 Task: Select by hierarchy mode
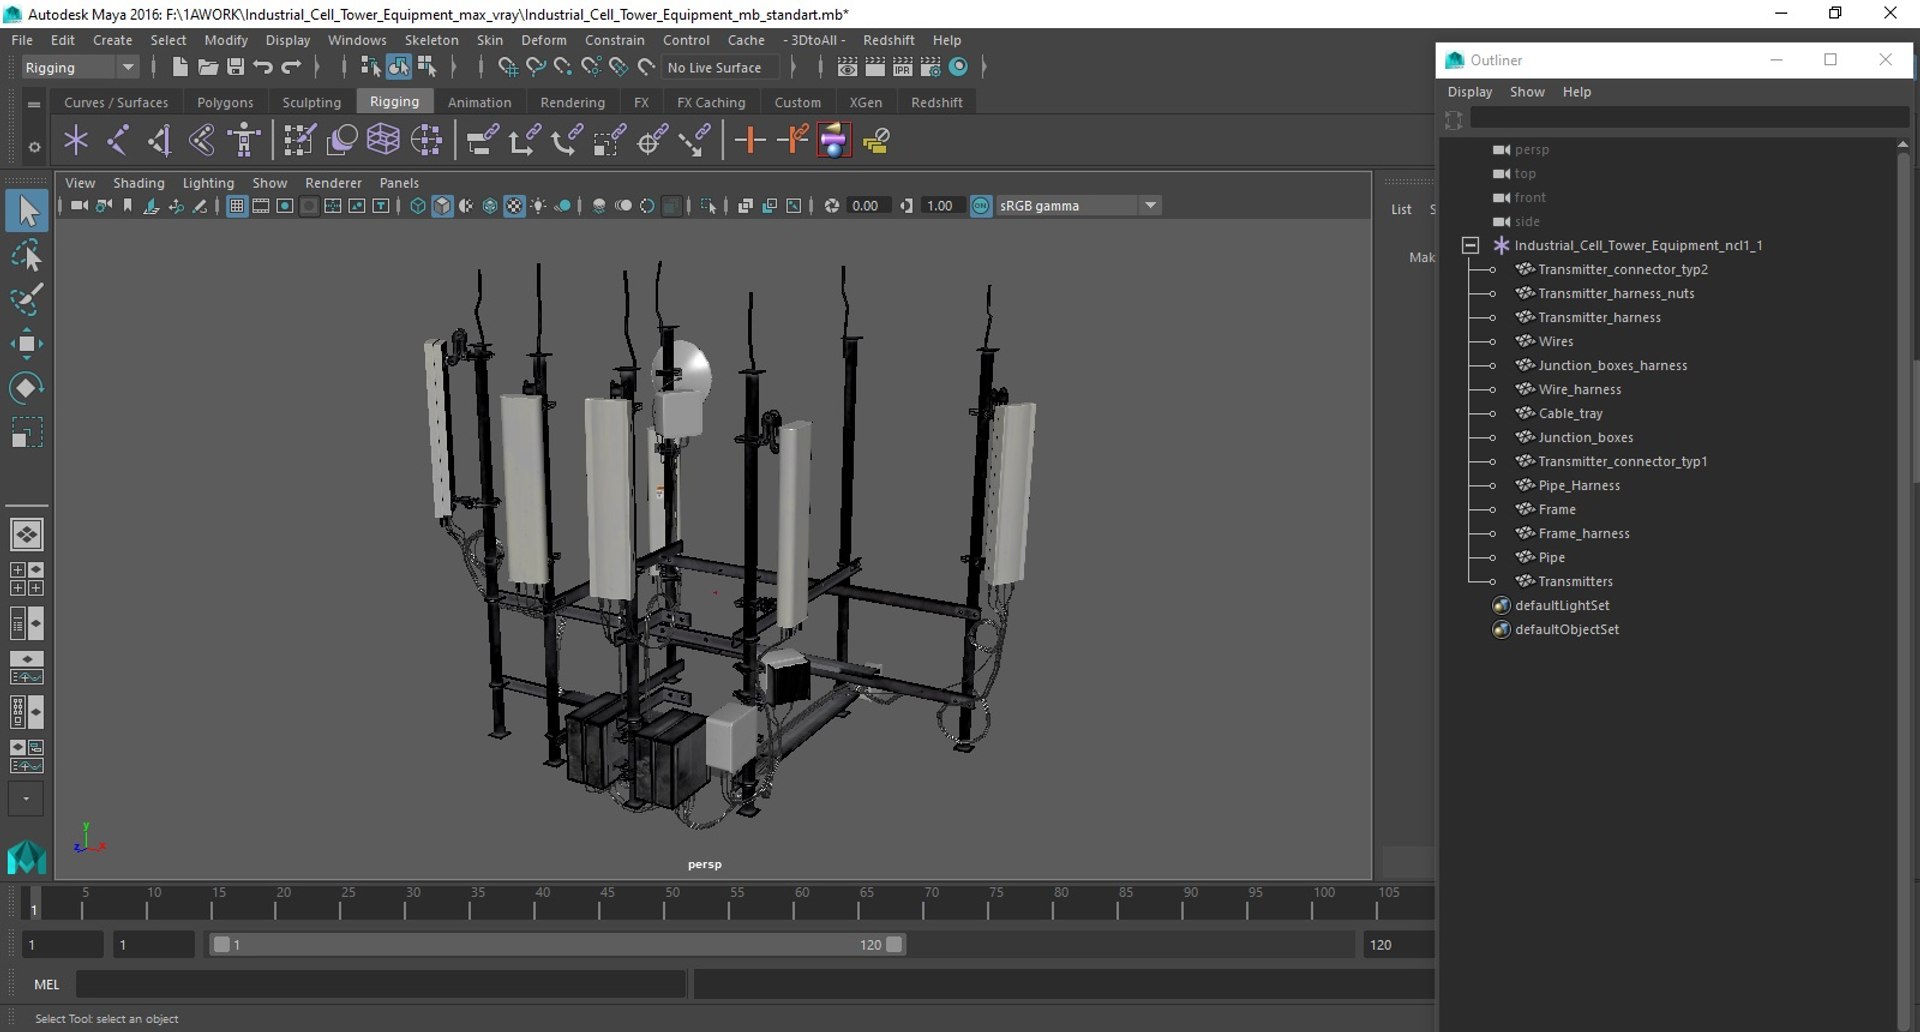tap(370, 67)
